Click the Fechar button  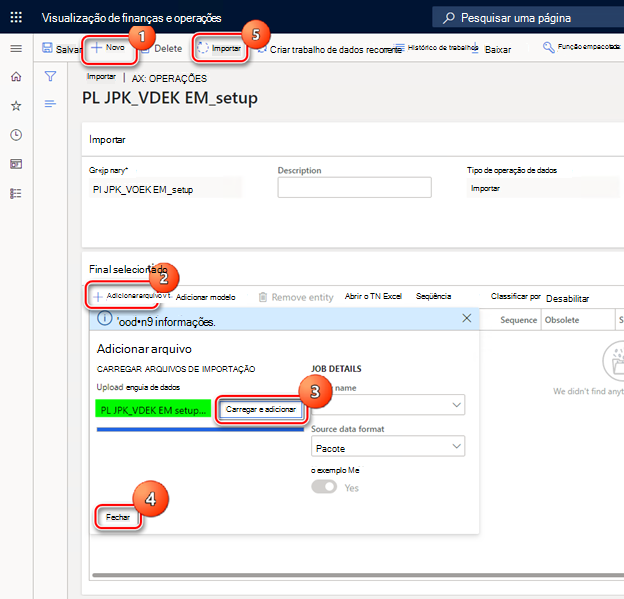(x=118, y=517)
